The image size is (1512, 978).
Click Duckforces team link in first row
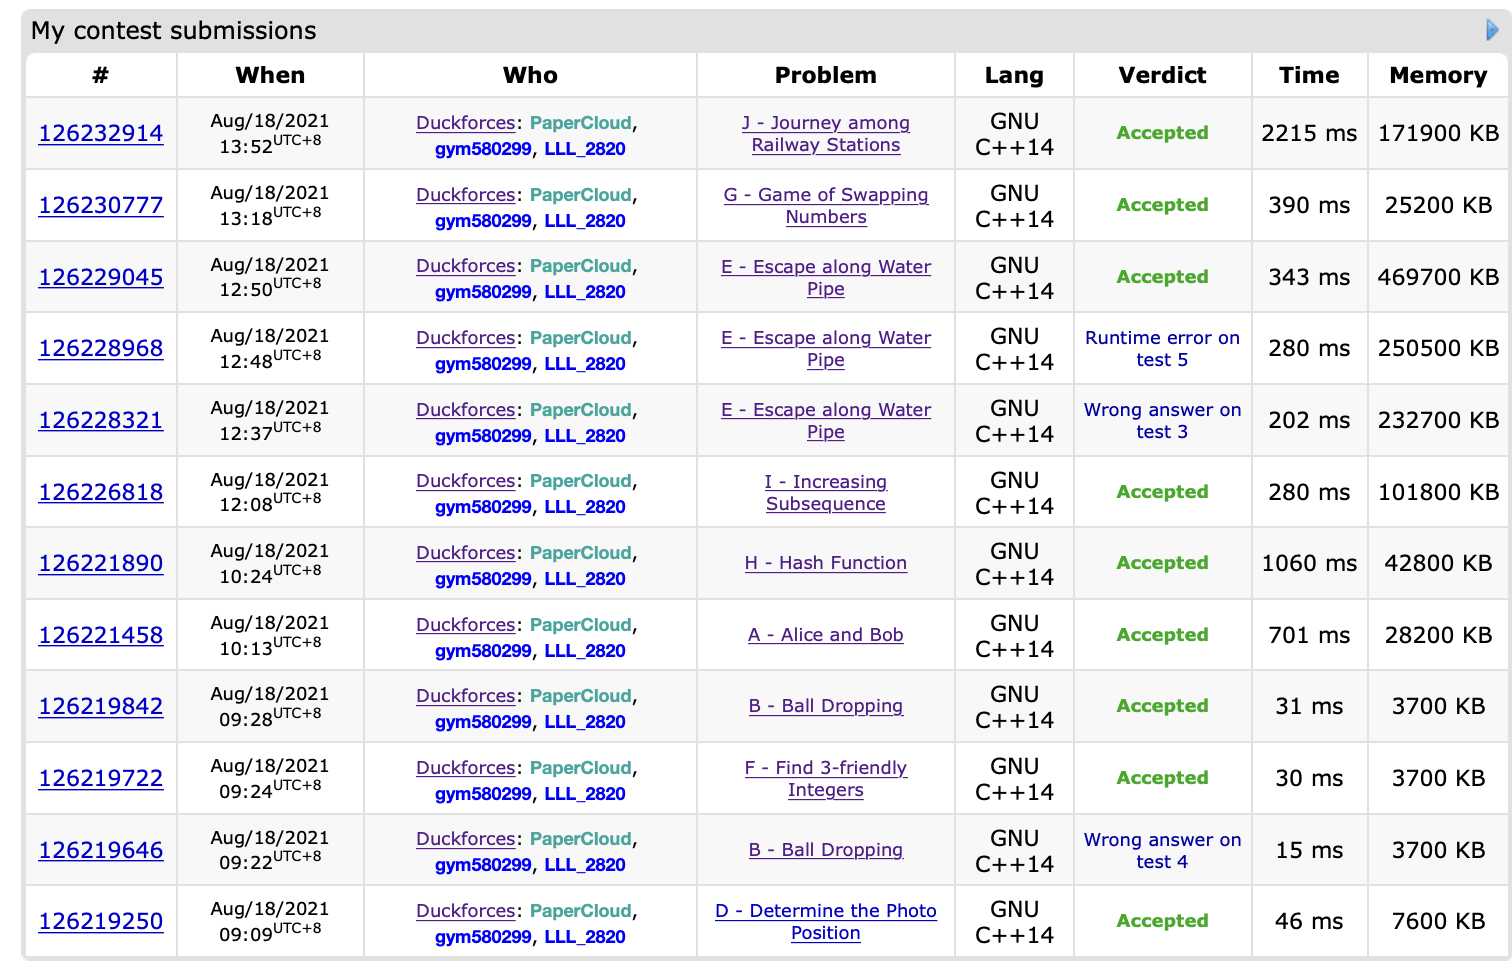click(x=465, y=123)
